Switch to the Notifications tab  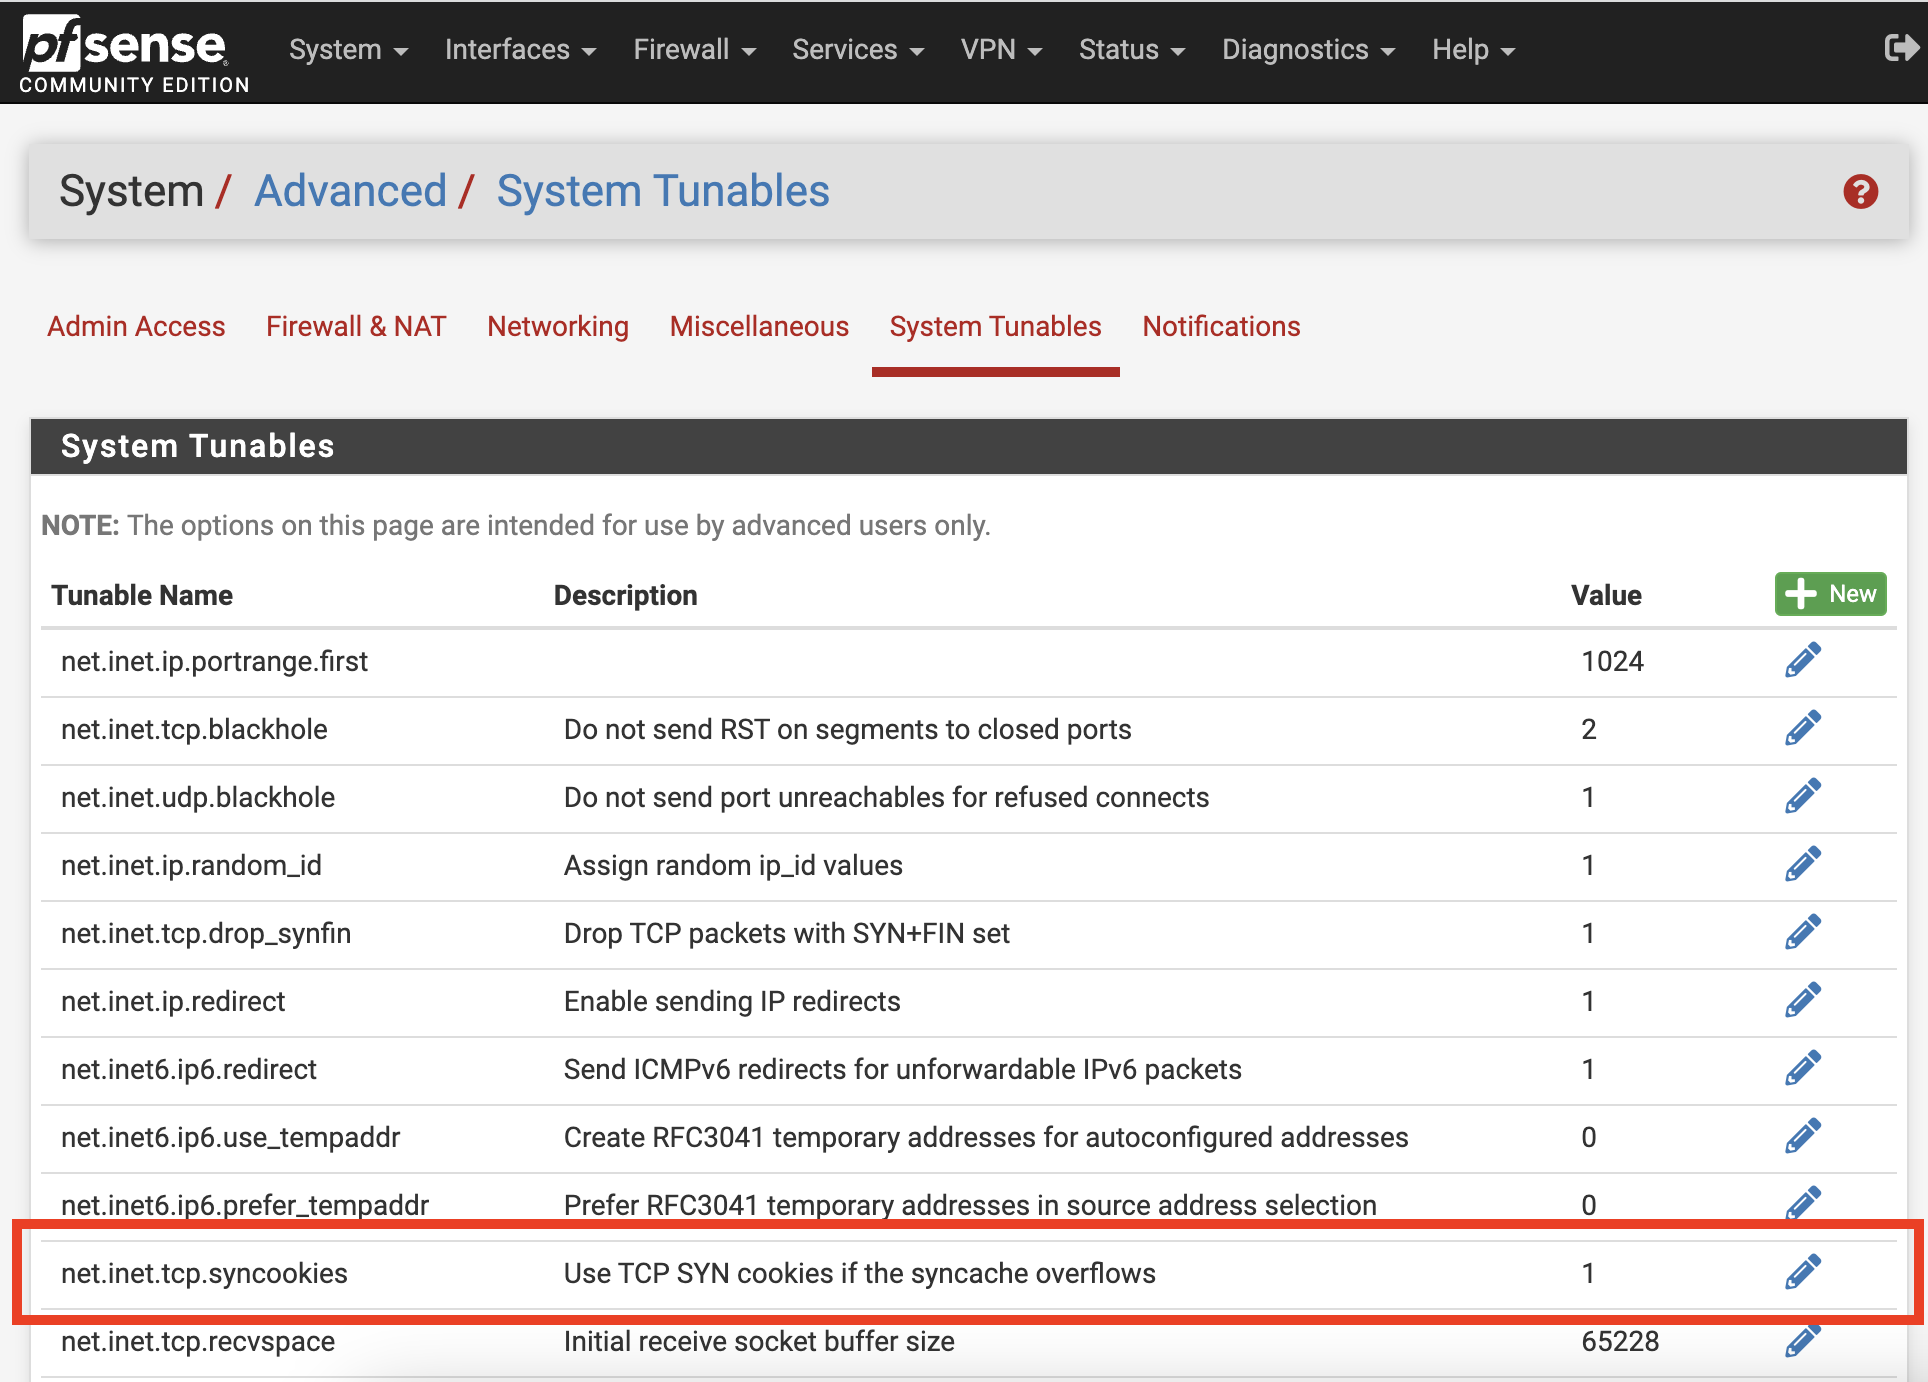(x=1221, y=326)
